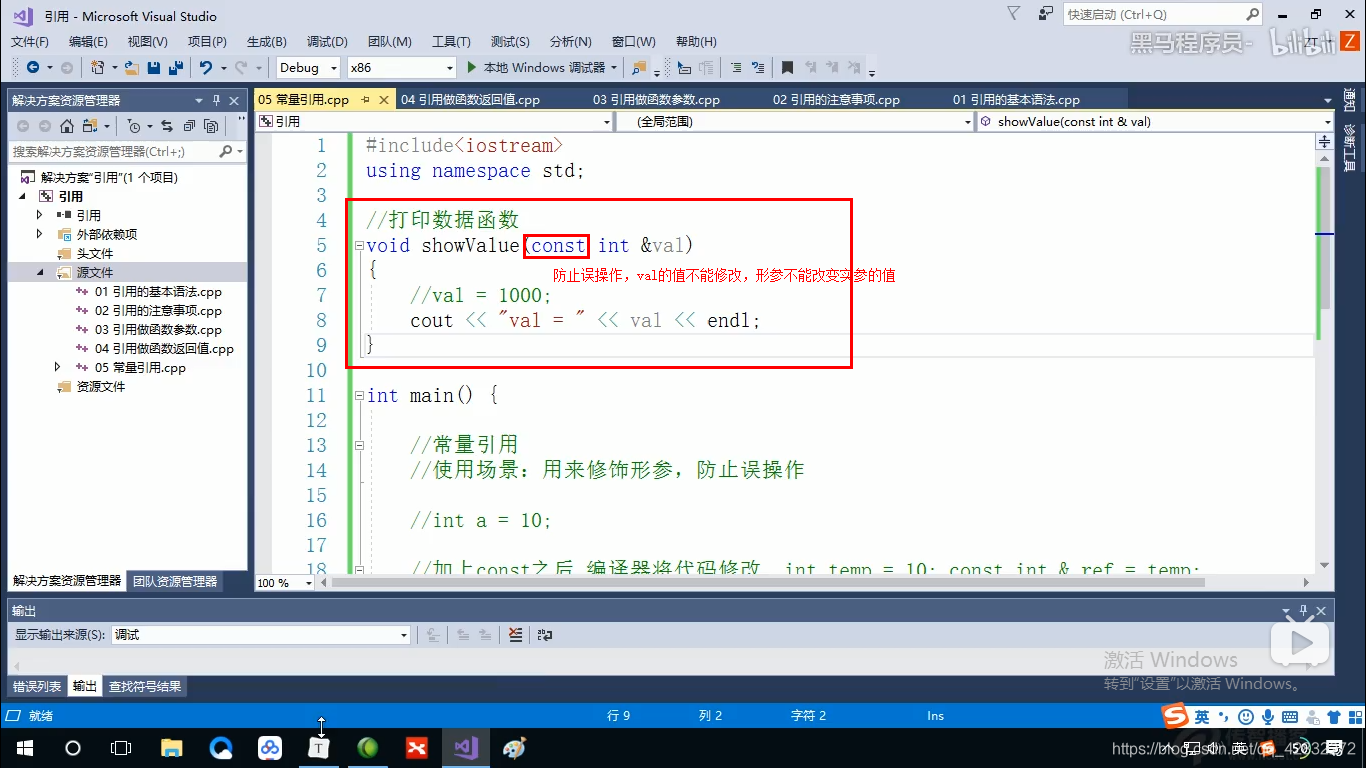The width and height of the screenshot is (1366, 768).
Task: Collapse the main function code block
Action: point(359,396)
